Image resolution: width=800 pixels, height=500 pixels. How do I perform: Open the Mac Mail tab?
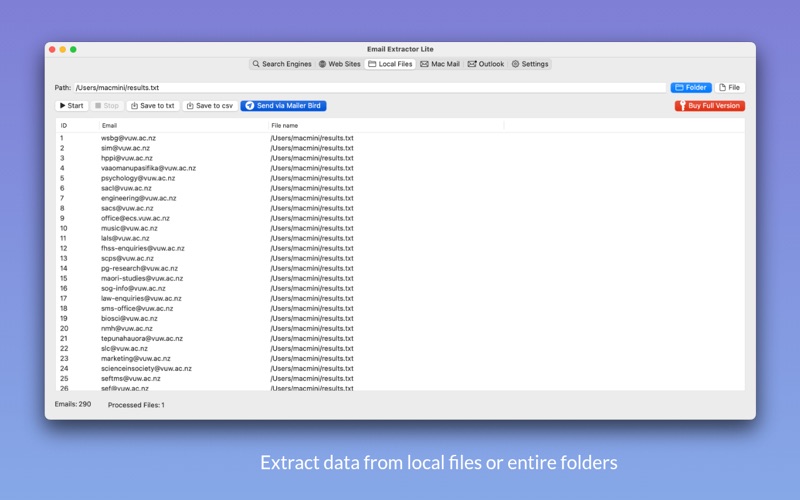(440, 64)
